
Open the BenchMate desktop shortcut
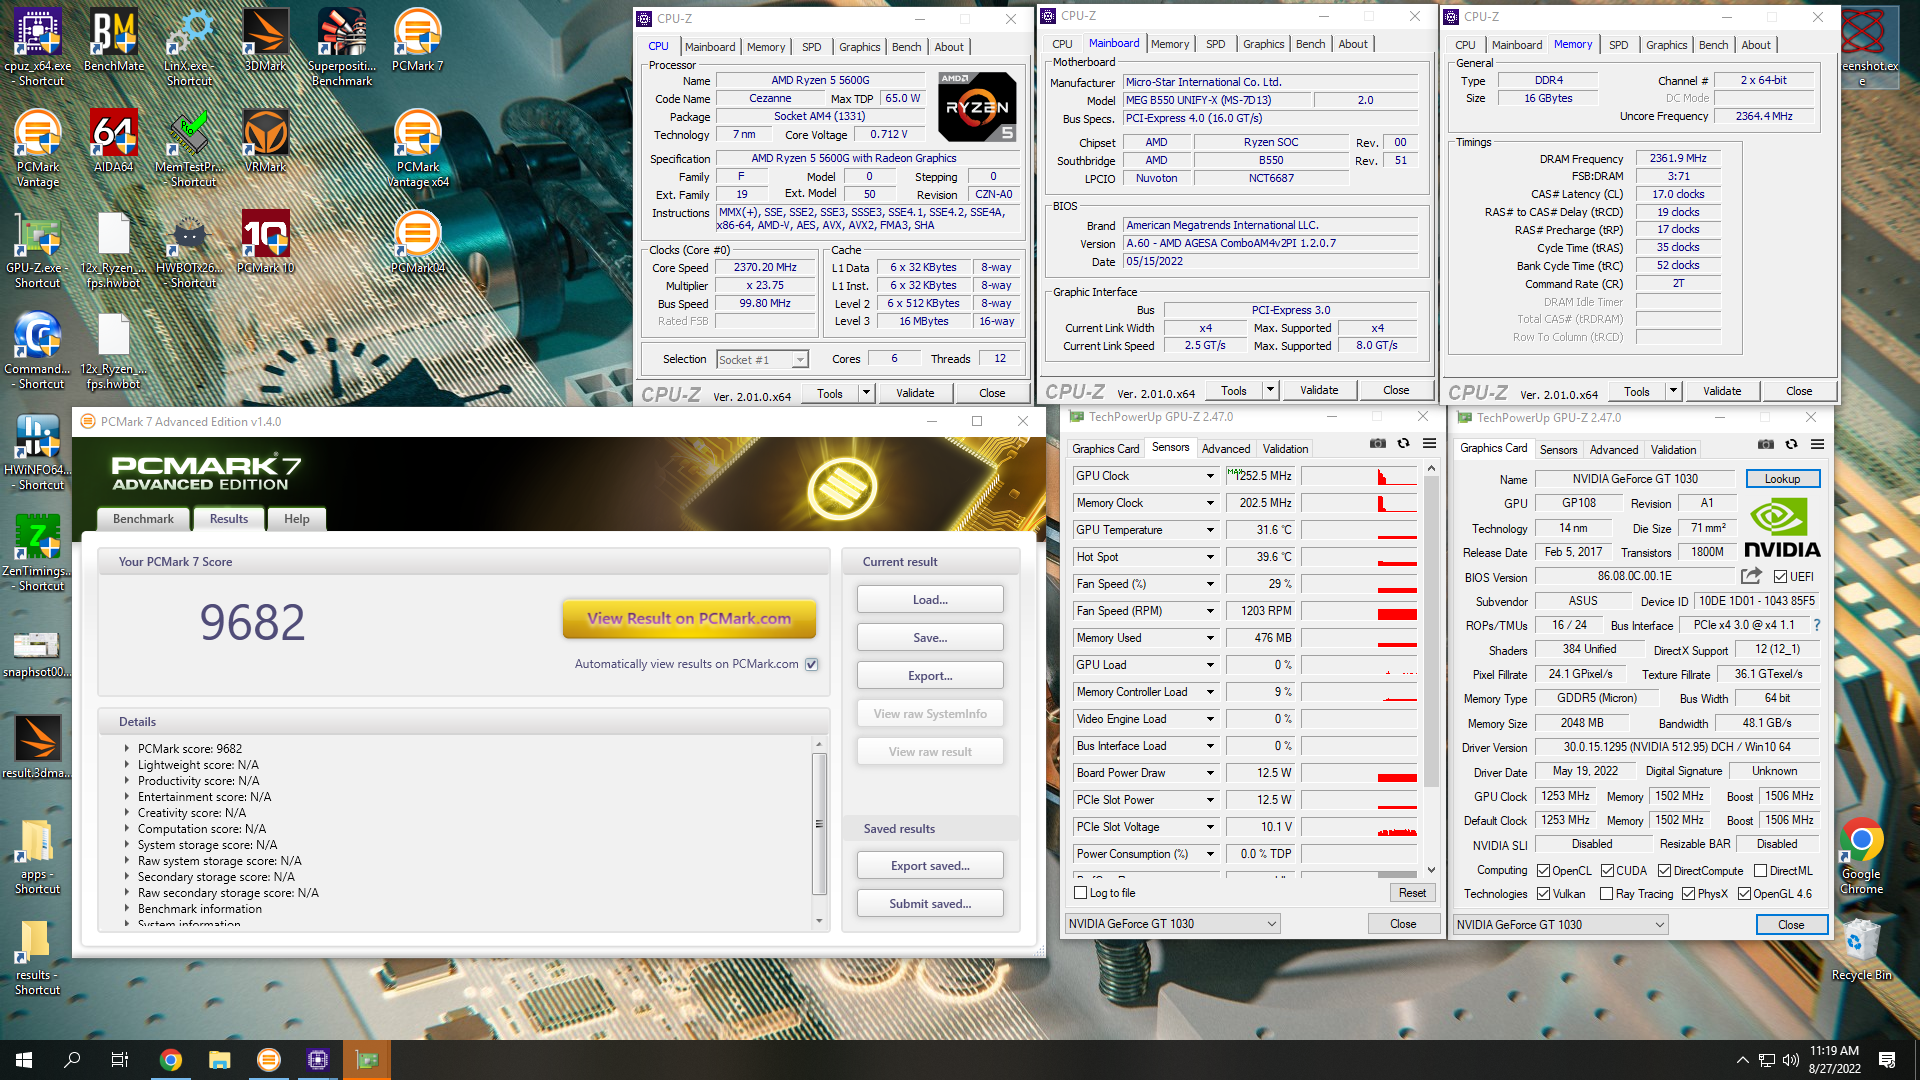[x=113, y=40]
